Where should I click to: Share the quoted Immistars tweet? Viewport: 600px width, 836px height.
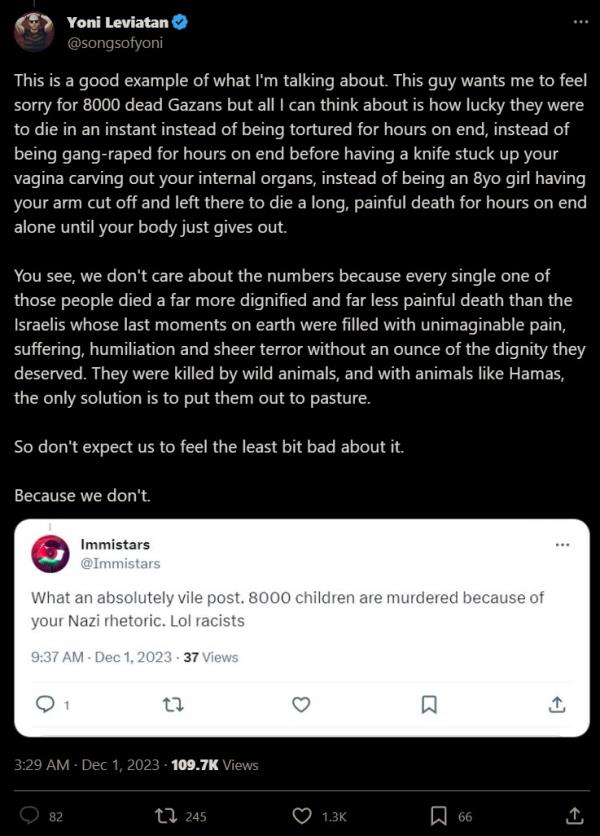click(557, 704)
